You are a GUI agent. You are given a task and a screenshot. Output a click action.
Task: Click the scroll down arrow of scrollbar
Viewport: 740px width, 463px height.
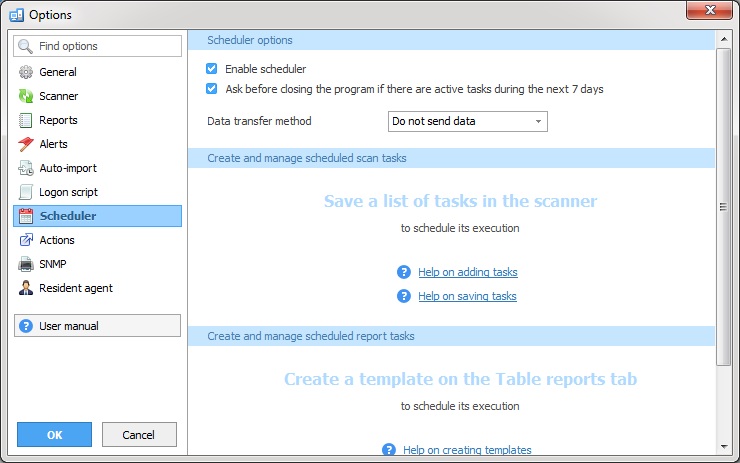pos(724,444)
